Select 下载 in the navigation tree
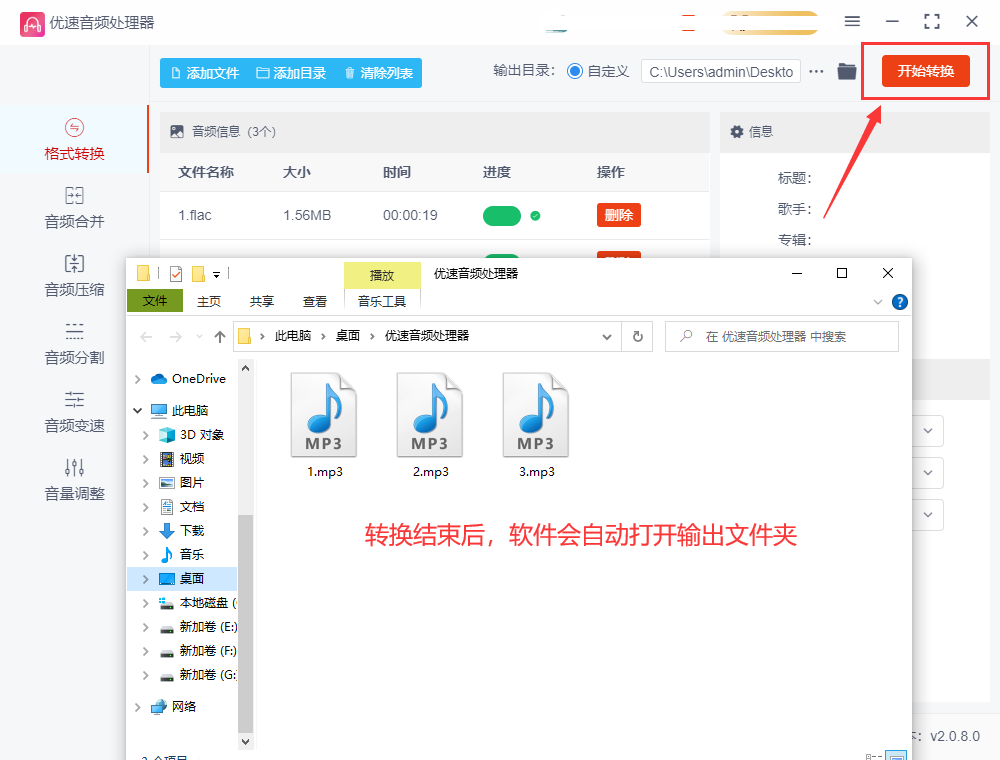 191,530
